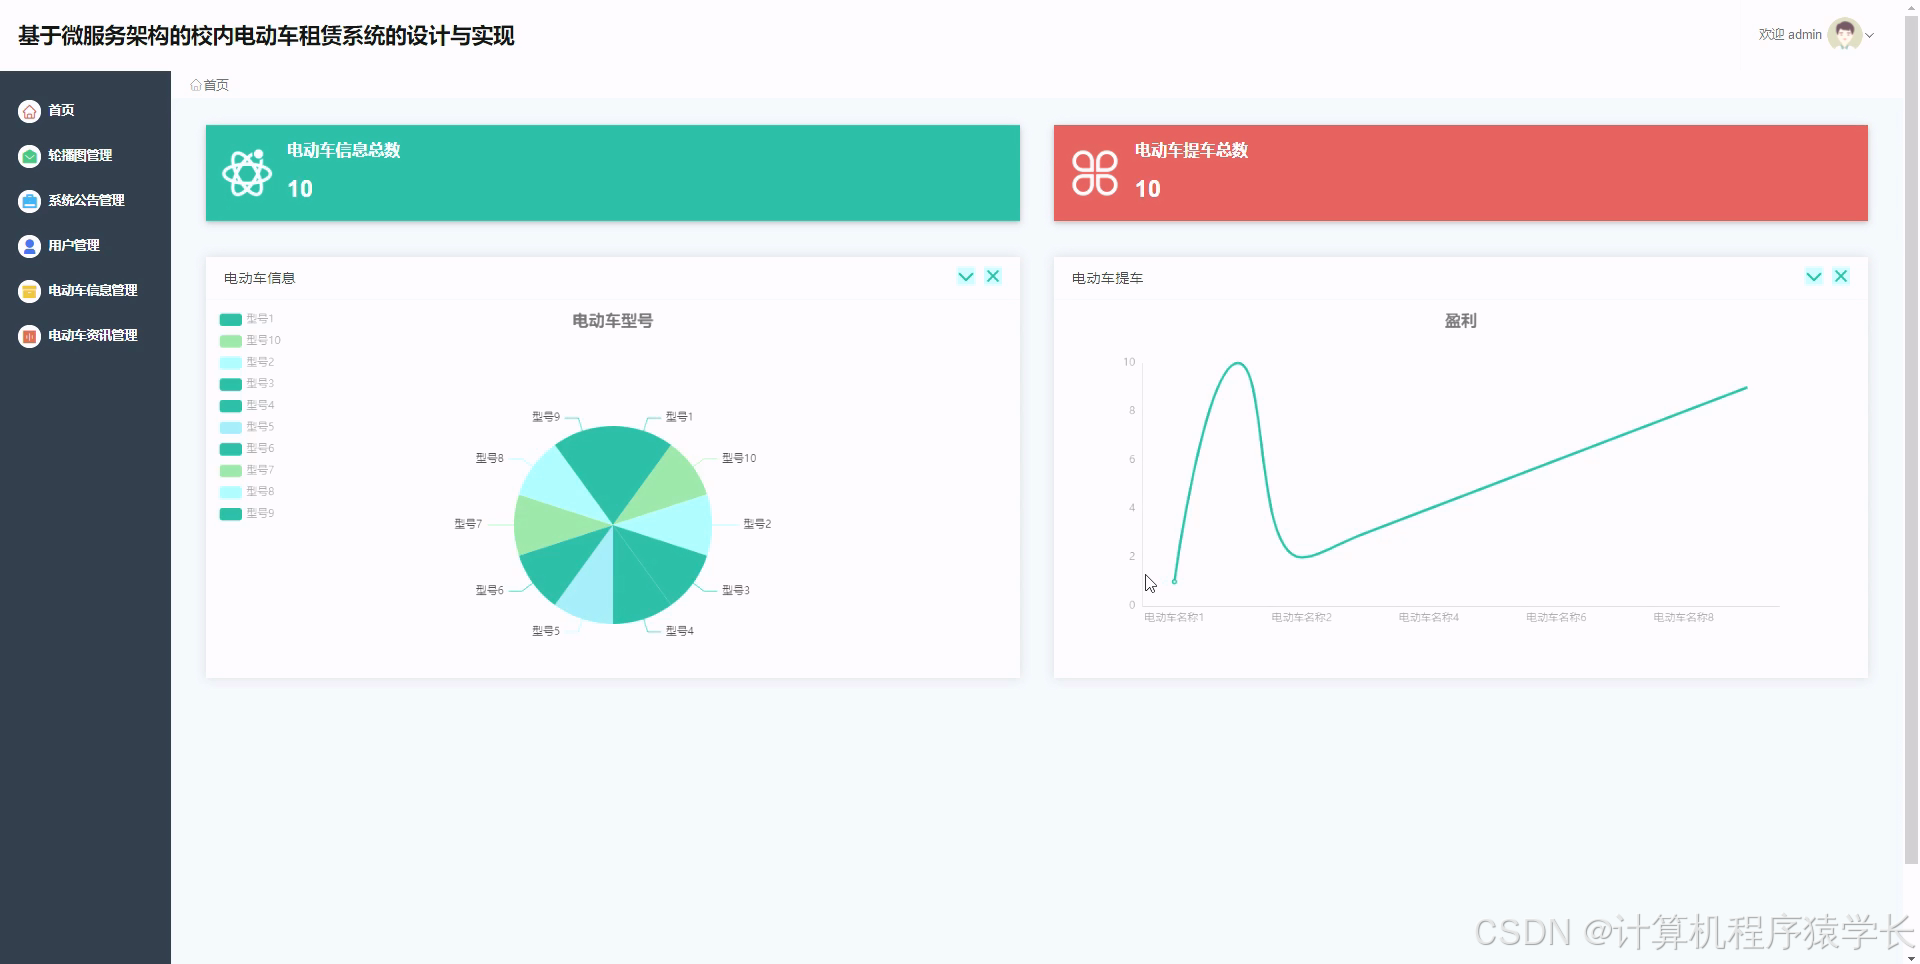Click the 型号10 label beside the pie
Screen dimensions: 1920x964
pos(739,458)
